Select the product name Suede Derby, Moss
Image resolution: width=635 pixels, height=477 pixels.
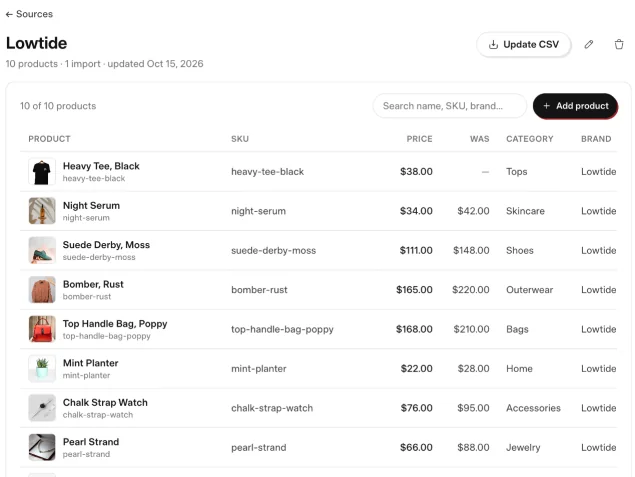106,245
